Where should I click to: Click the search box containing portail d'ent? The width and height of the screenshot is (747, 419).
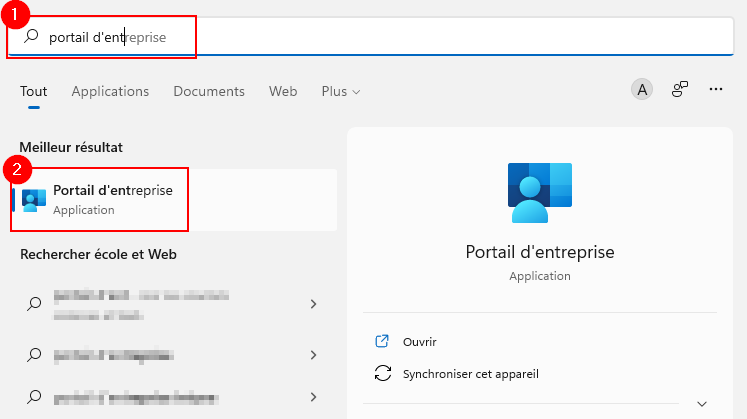[371, 37]
